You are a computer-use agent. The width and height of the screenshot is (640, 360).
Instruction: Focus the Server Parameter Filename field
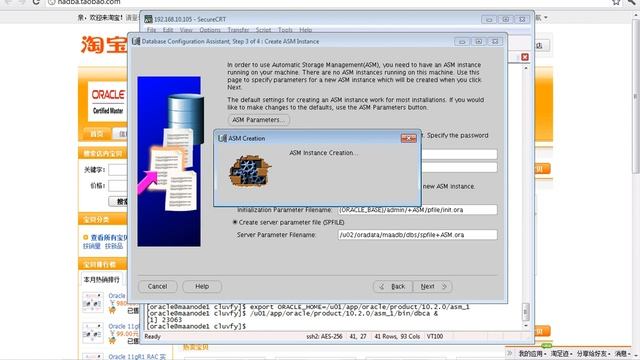(x=418, y=235)
